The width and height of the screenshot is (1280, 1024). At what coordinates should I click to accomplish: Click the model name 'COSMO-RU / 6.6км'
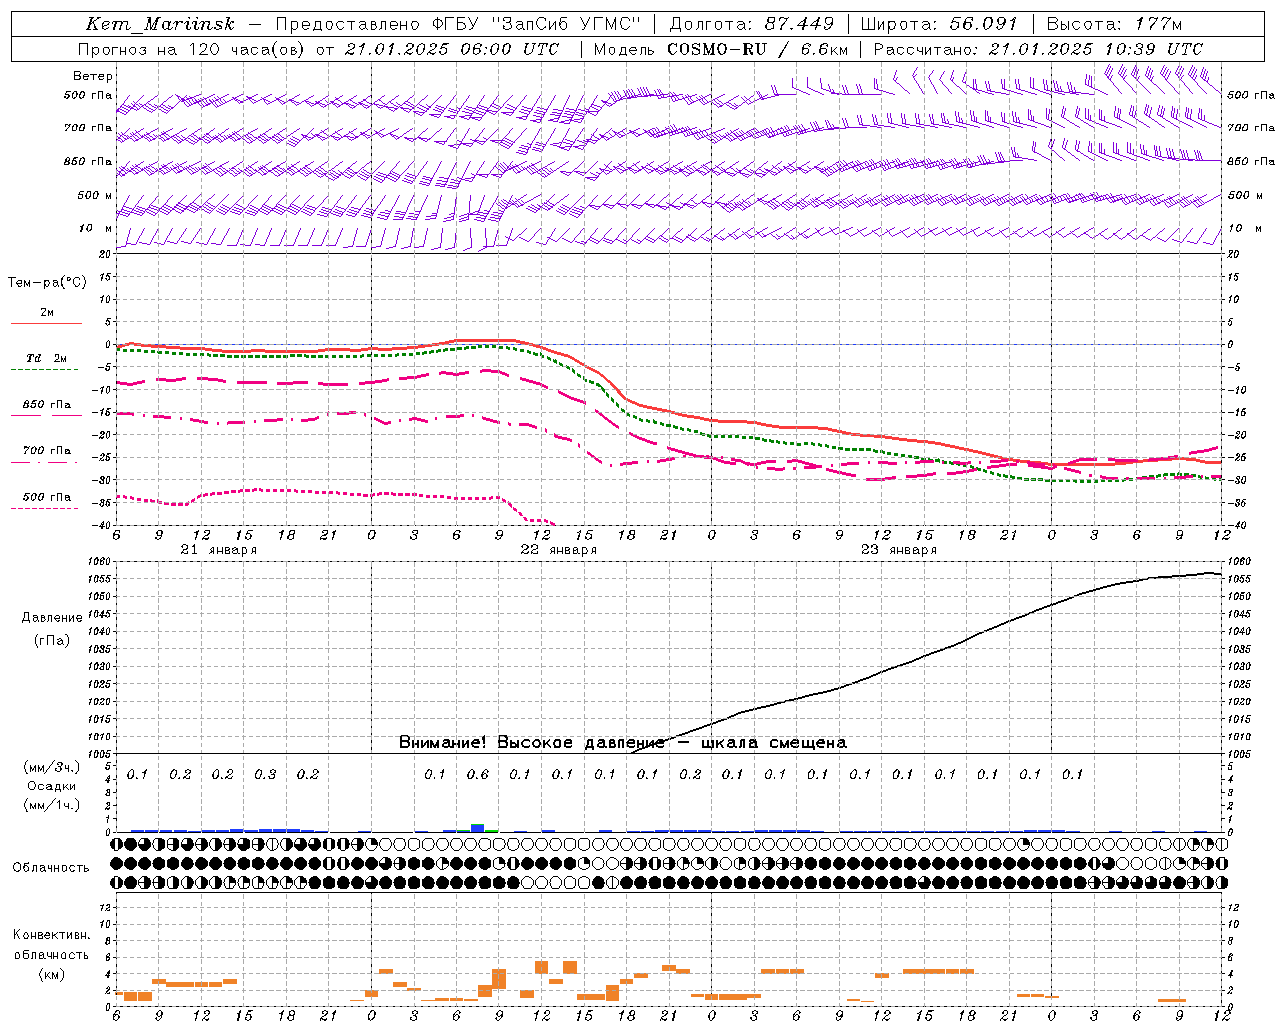point(758,49)
